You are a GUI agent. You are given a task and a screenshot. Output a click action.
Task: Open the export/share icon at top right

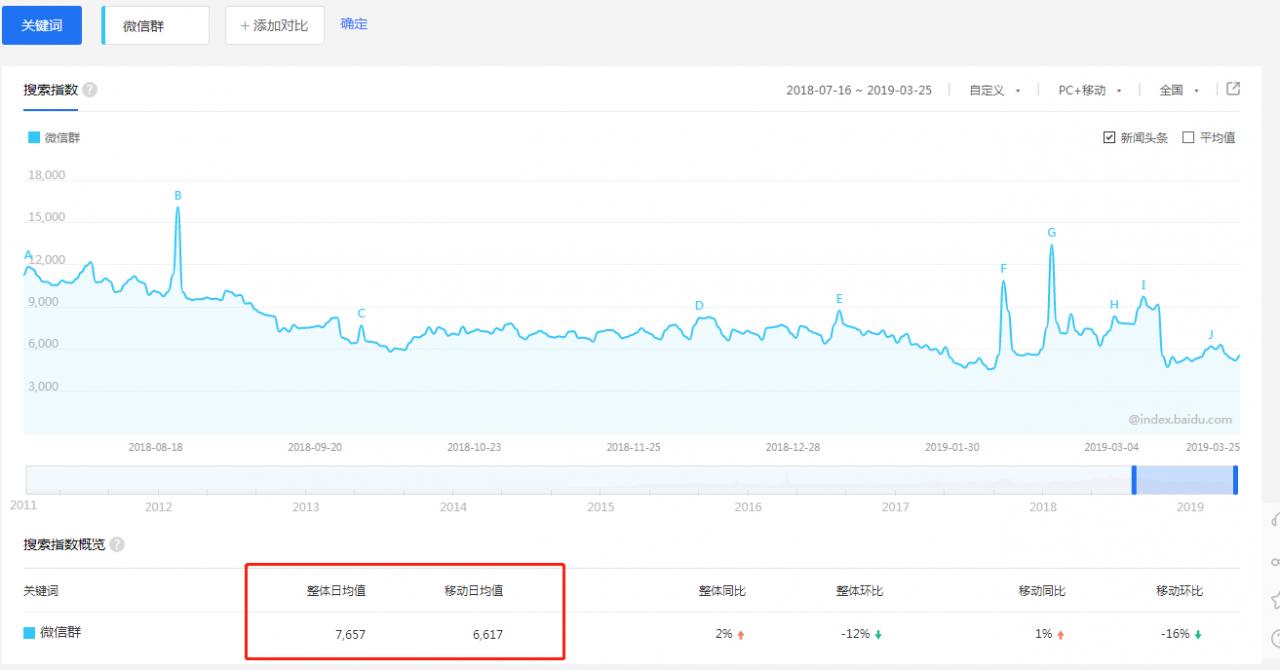click(x=1233, y=89)
